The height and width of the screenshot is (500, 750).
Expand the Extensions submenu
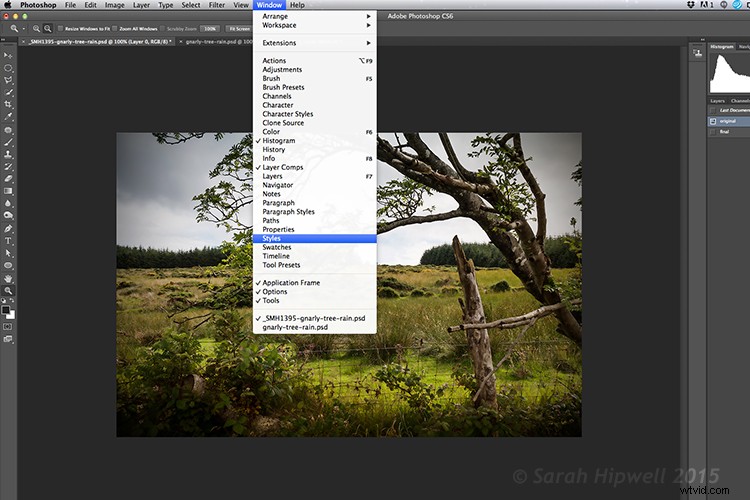point(315,43)
